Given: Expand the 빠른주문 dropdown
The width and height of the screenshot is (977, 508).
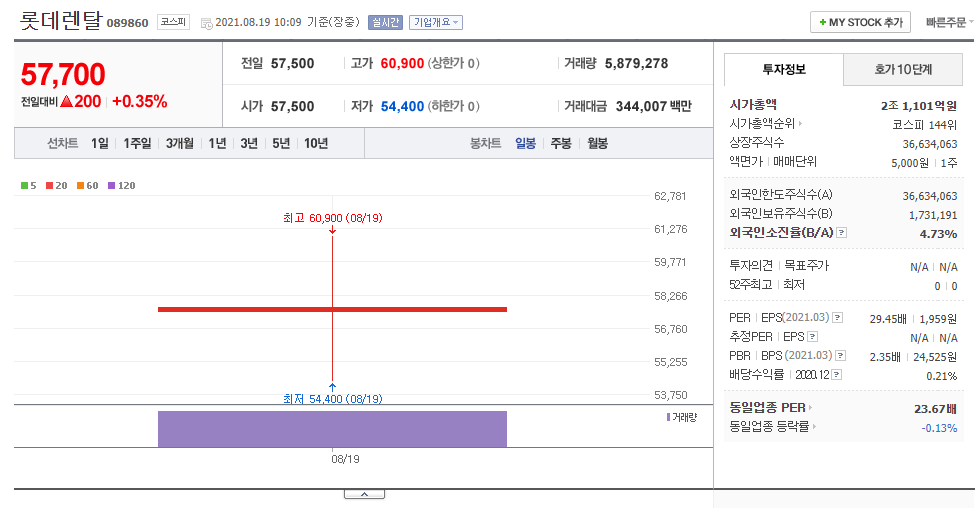Looking at the screenshot, I should (949, 22).
